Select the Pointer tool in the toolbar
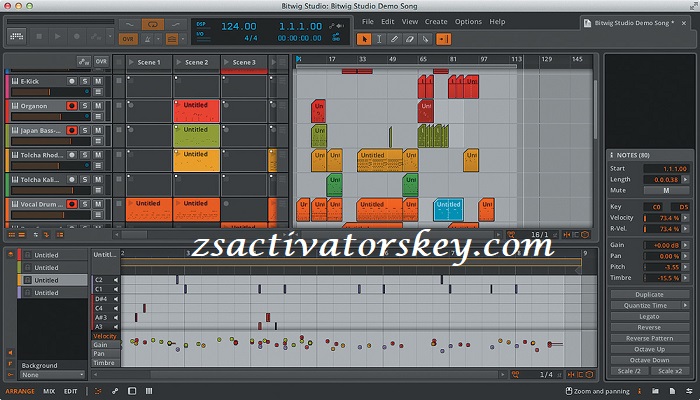This screenshot has height=400, width=700. (x=364, y=39)
